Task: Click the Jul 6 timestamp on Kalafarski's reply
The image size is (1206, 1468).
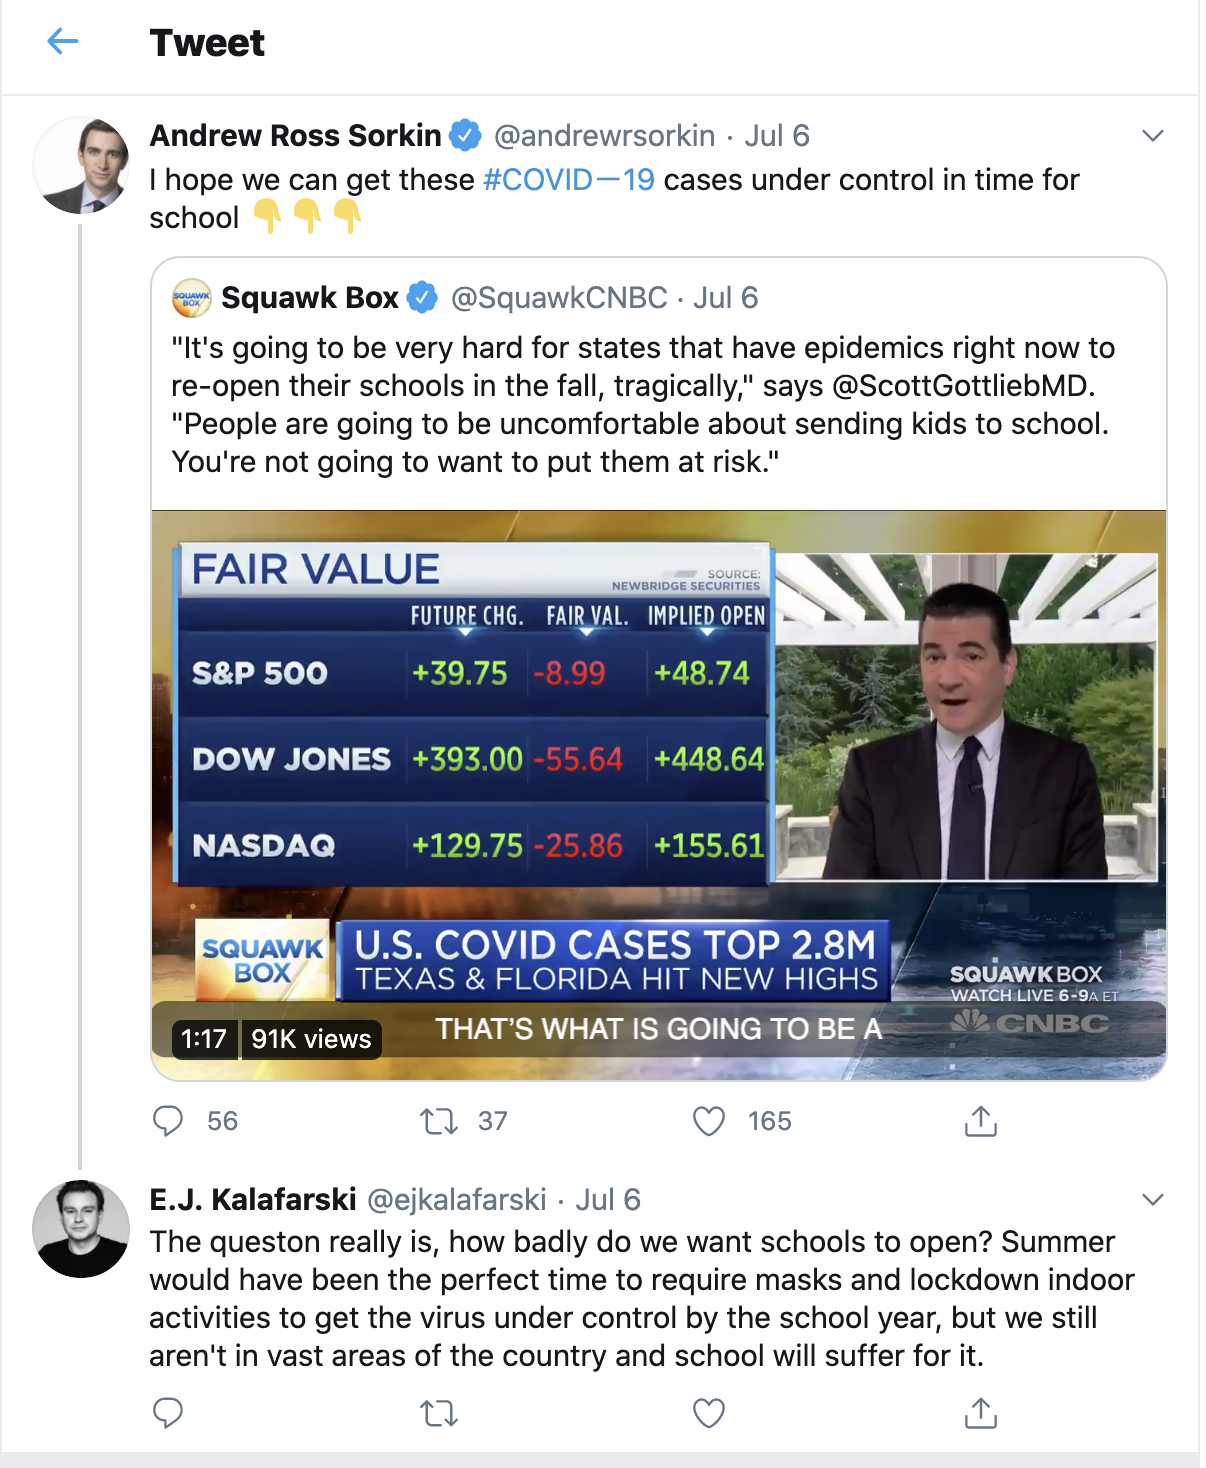Action: [608, 1199]
